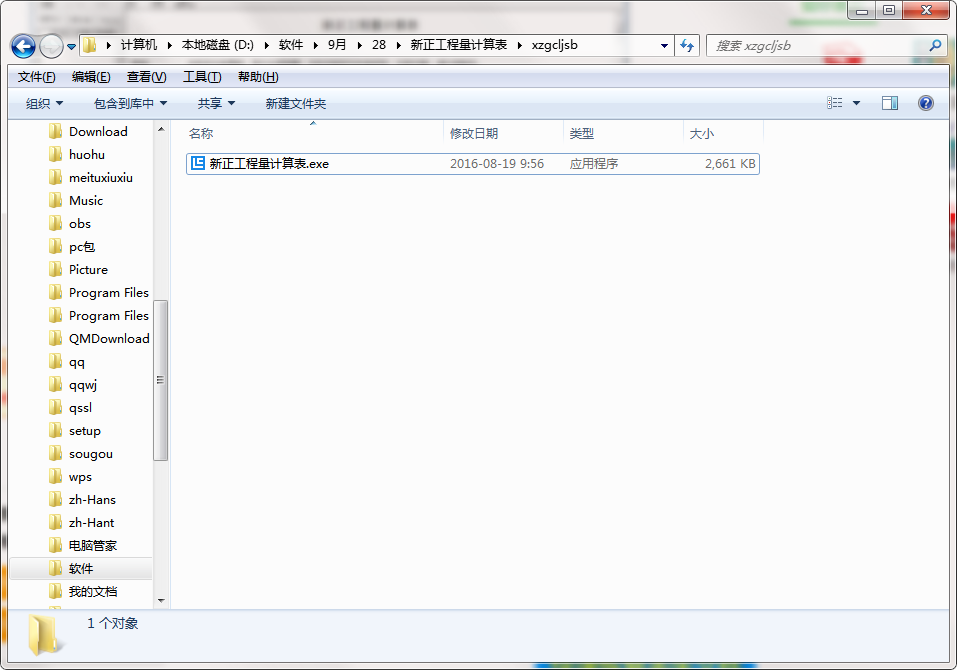957x670 pixels.
Task: Select the pc包 folder
Action: pos(82,247)
